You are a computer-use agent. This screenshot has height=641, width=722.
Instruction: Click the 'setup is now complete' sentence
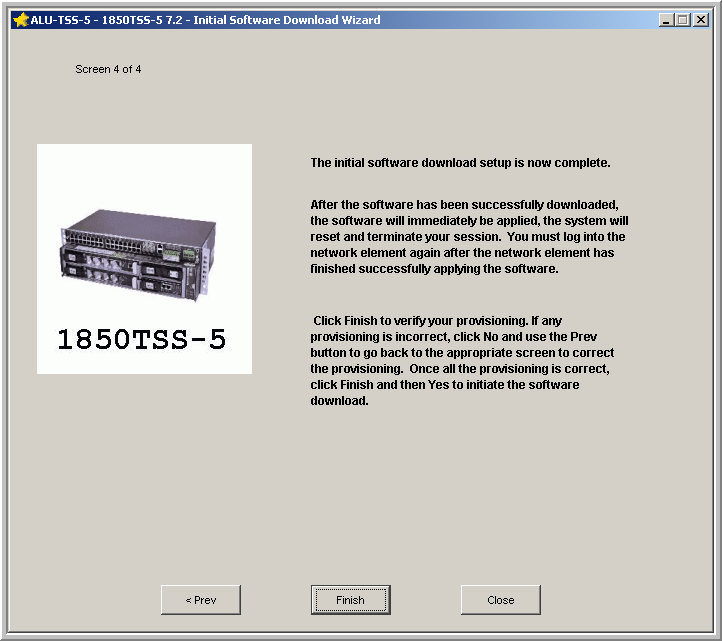pos(460,163)
